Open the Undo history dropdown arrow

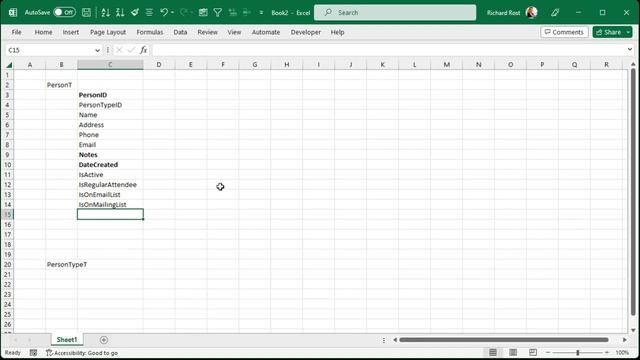[x=172, y=13]
